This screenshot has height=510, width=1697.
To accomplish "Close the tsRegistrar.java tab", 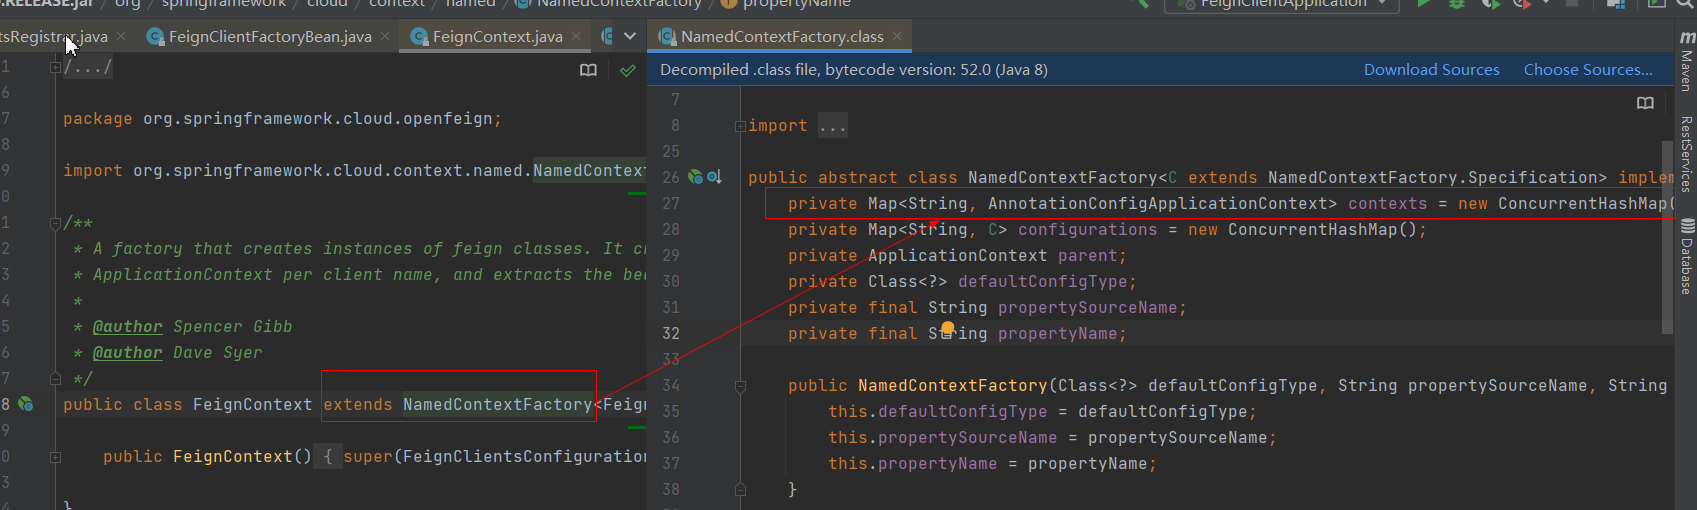I will coord(121,36).
